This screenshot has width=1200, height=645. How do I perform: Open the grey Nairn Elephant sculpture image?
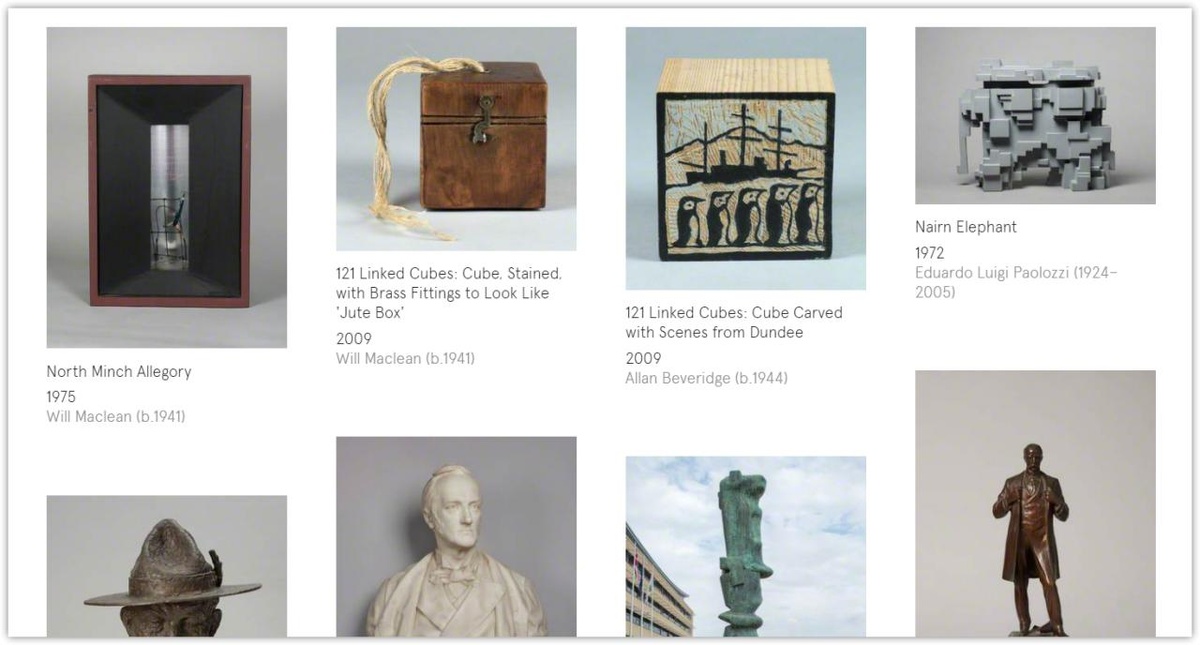tap(1035, 115)
